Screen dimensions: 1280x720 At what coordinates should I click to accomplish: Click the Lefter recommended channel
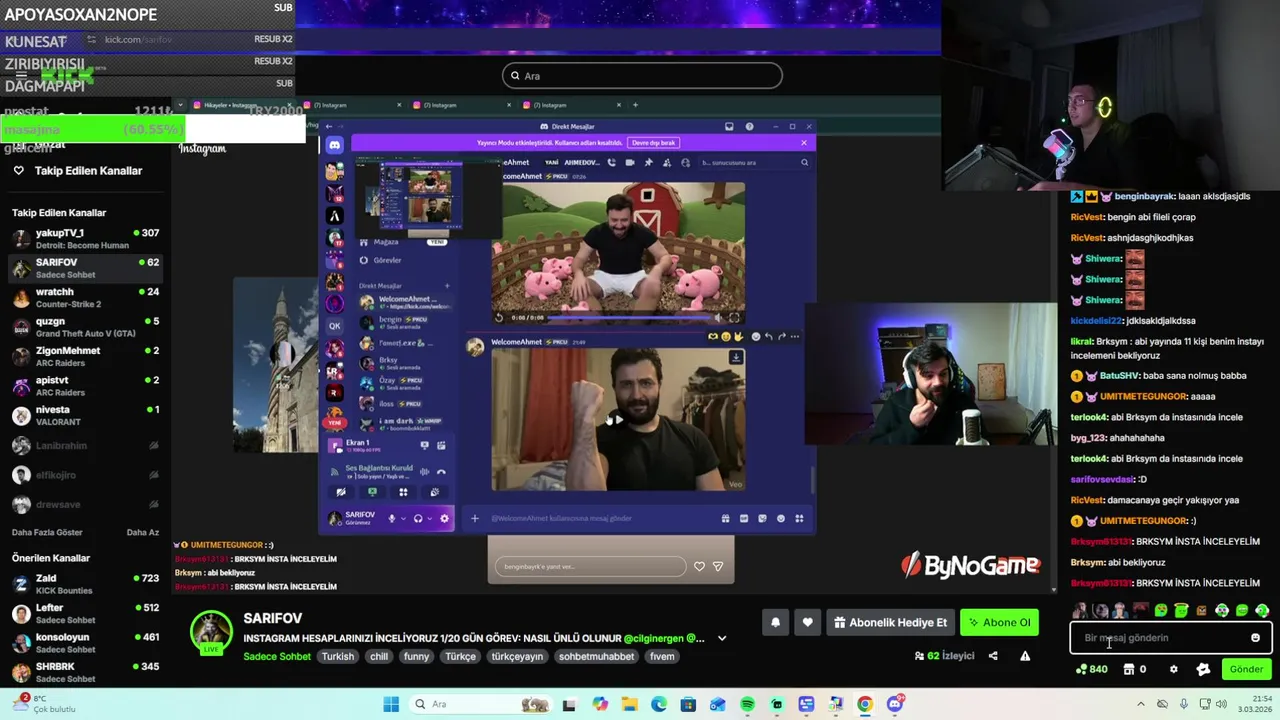pos(85,613)
